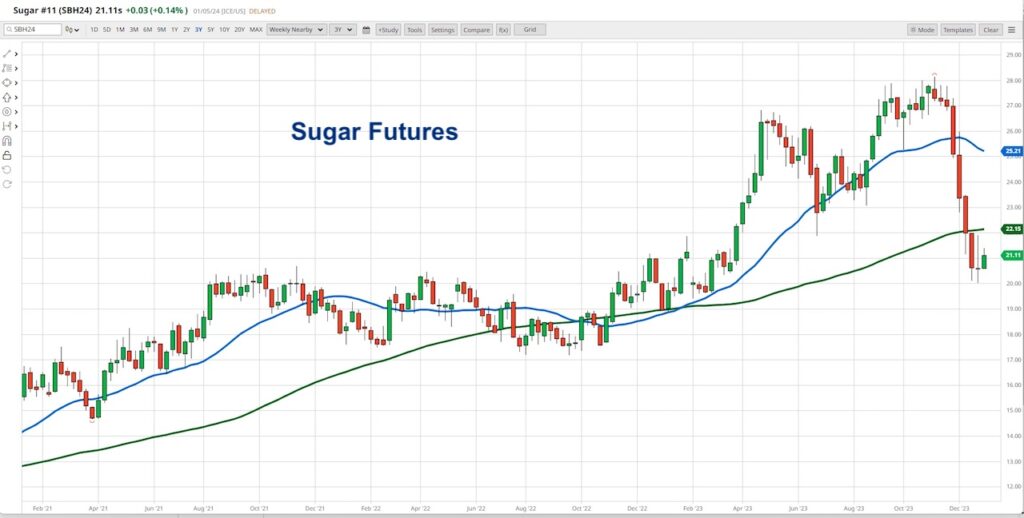
Task: Select the 1D time range
Action: coord(94,30)
